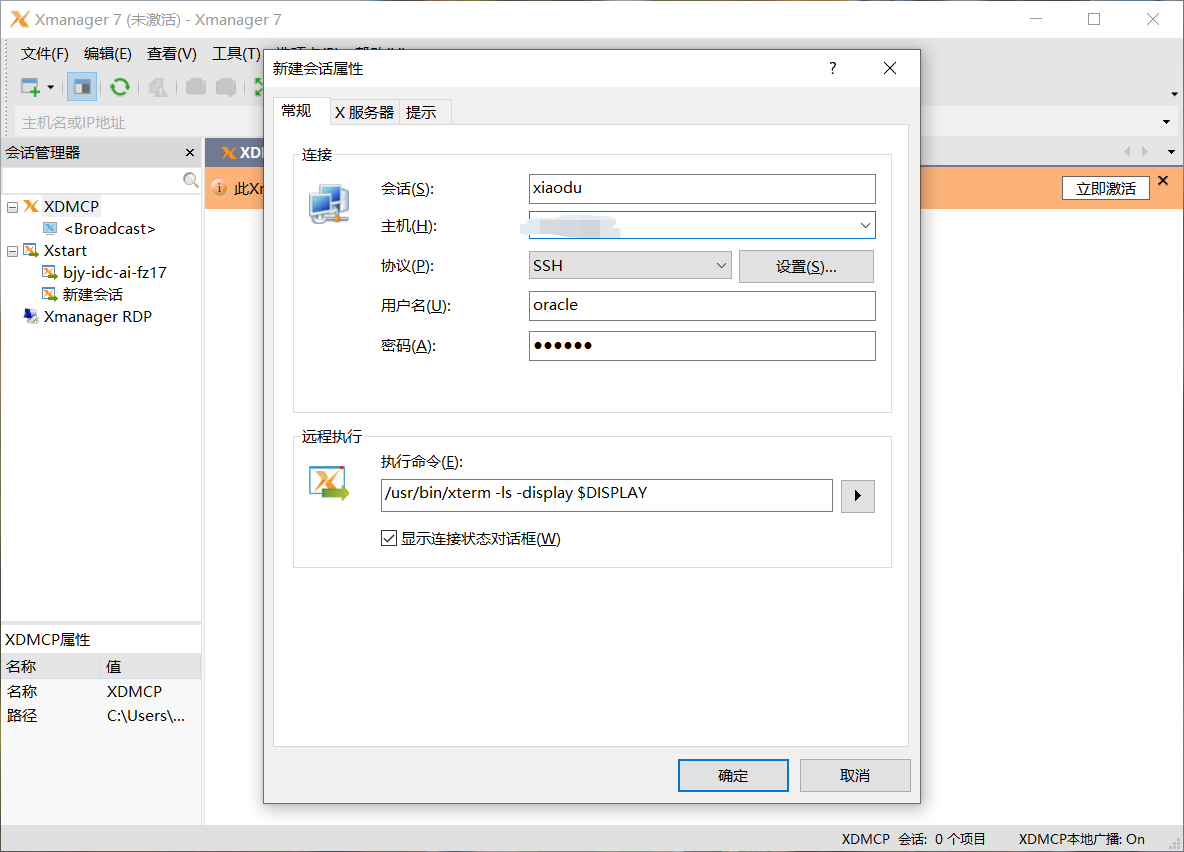This screenshot has width=1184, height=852.
Task: Click the C:\Users\... path value
Action: click(x=146, y=716)
